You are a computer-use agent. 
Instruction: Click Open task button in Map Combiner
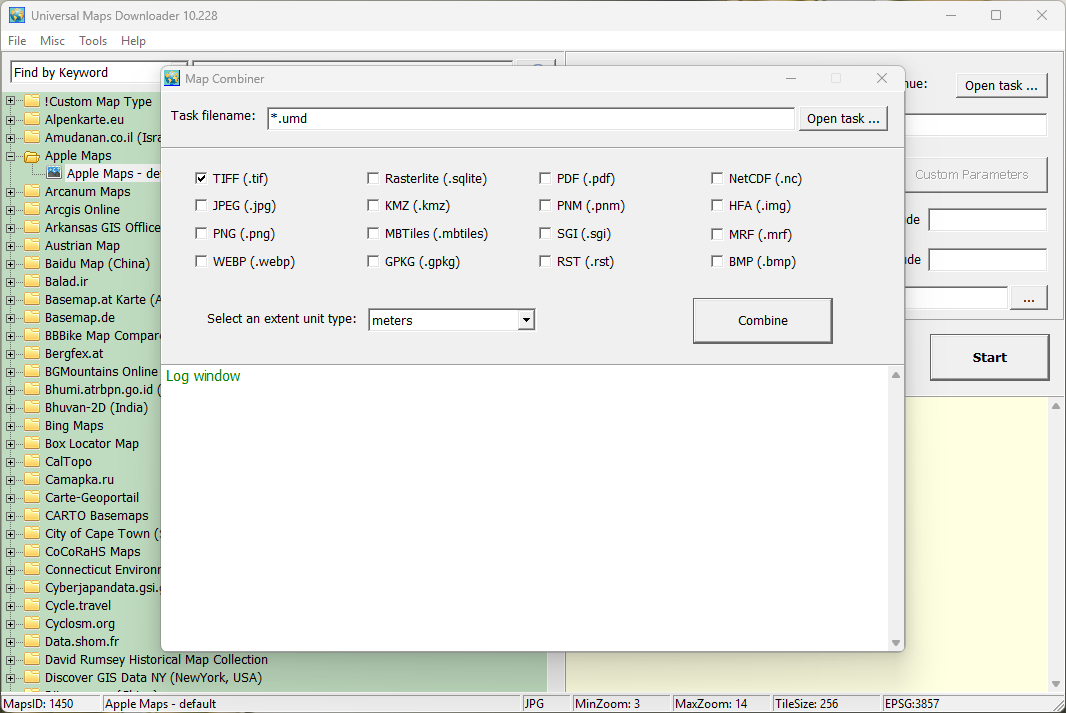842,119
